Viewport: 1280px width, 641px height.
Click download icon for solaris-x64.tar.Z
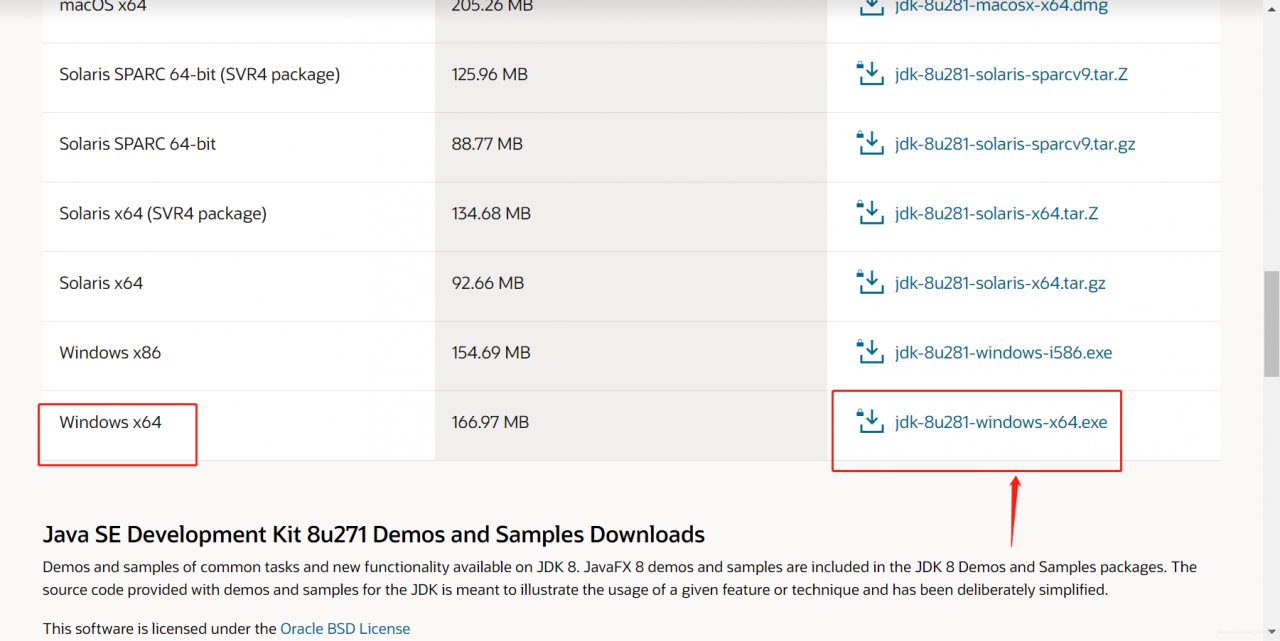[871, 213]
